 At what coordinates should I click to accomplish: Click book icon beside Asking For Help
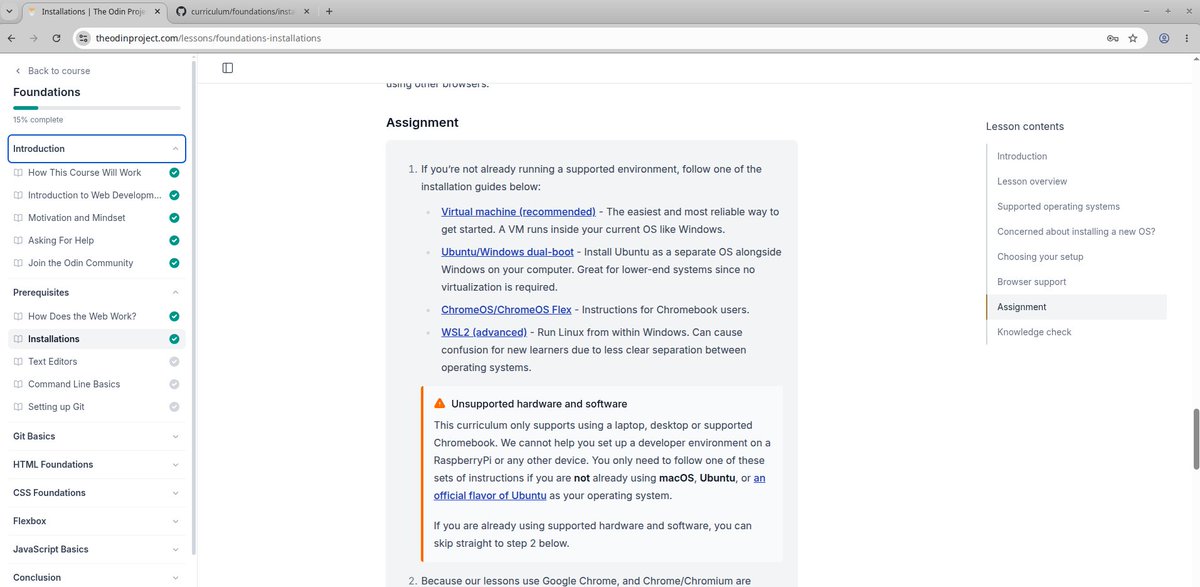coord(18,240)
